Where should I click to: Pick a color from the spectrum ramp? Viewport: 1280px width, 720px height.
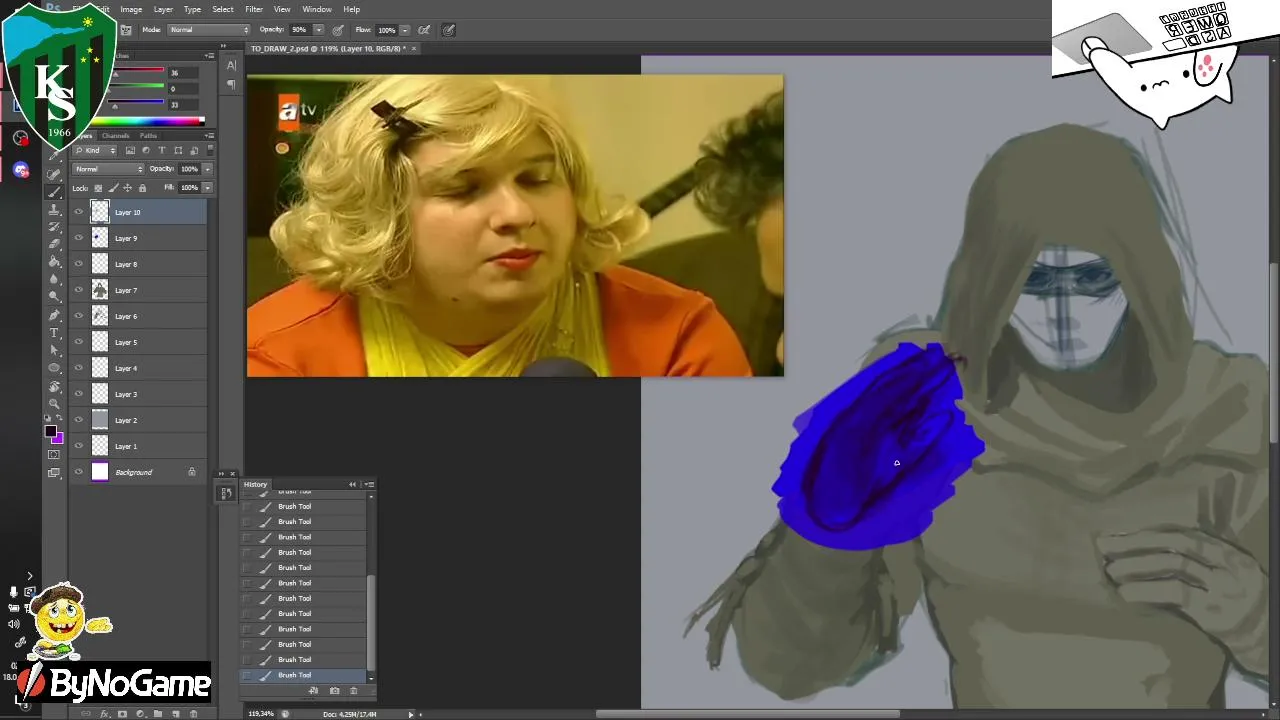(x=150, y=122)
